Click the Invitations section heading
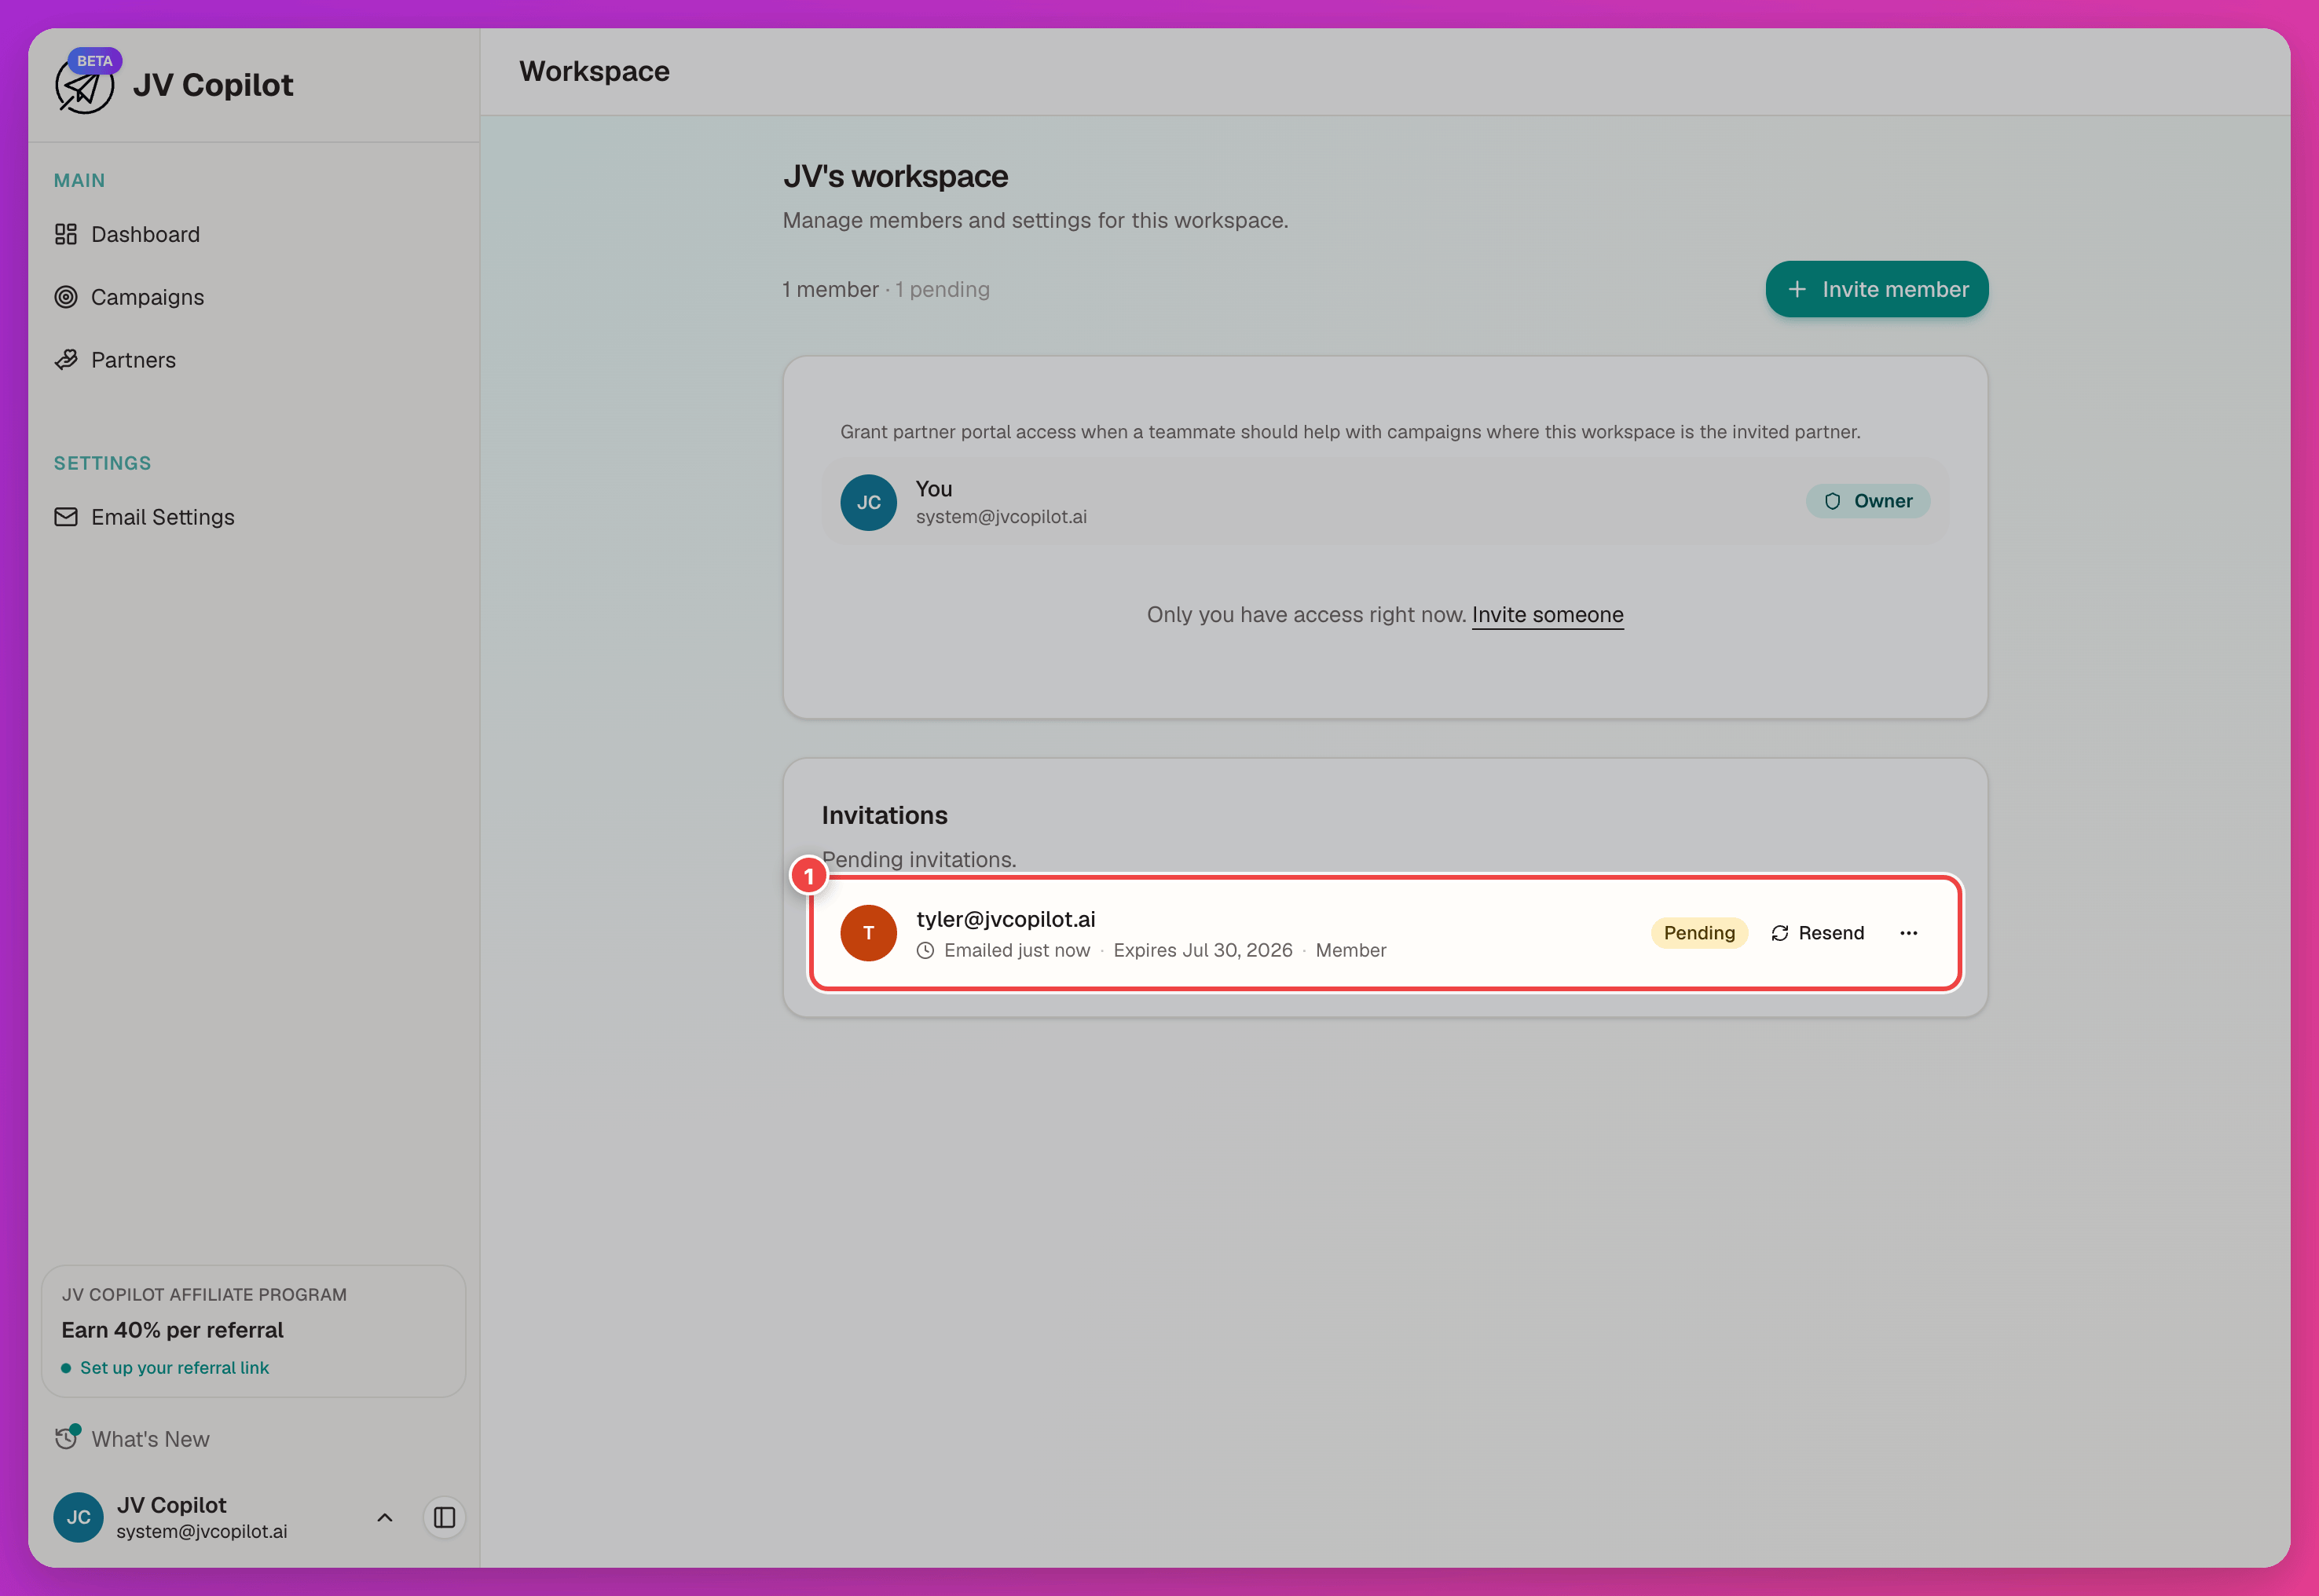Viewport: 2319px width, 1596px height. click(x=884, y=816)
